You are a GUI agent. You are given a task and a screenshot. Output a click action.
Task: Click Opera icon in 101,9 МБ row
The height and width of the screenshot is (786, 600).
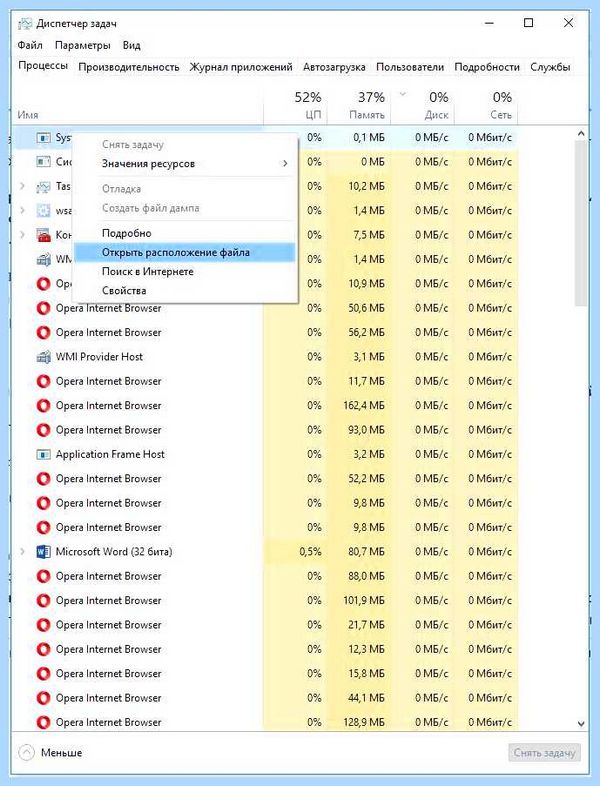tap(44, 601)
